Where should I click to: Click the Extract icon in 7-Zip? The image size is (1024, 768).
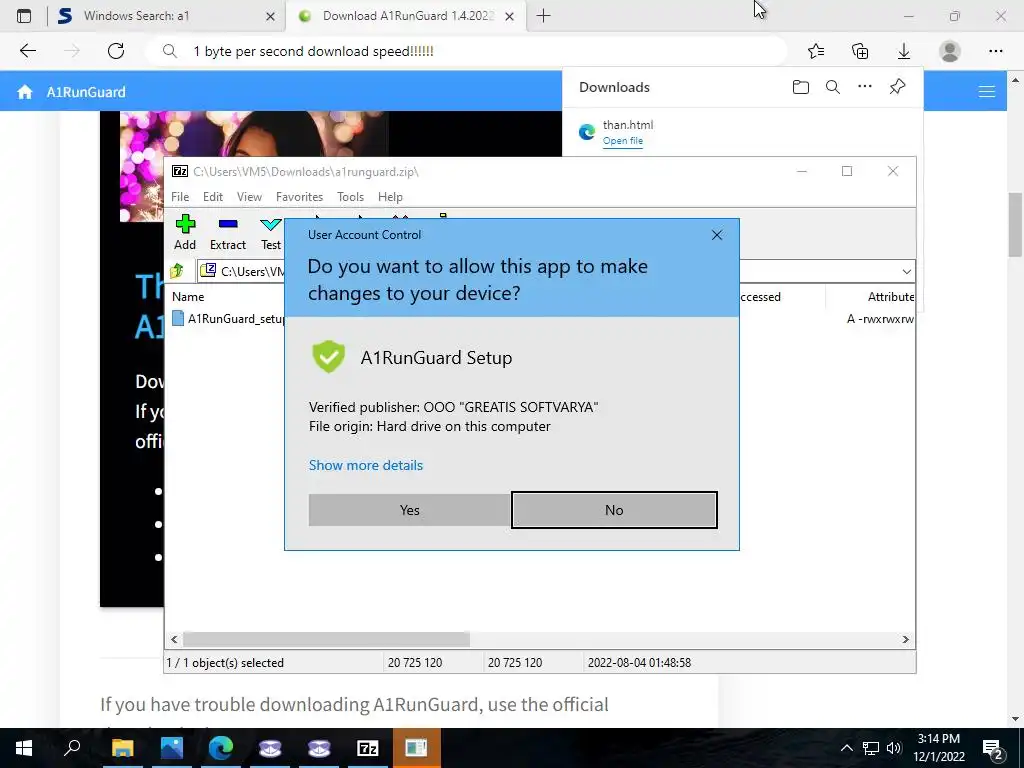pyautogui.click(x=228, y=232)
